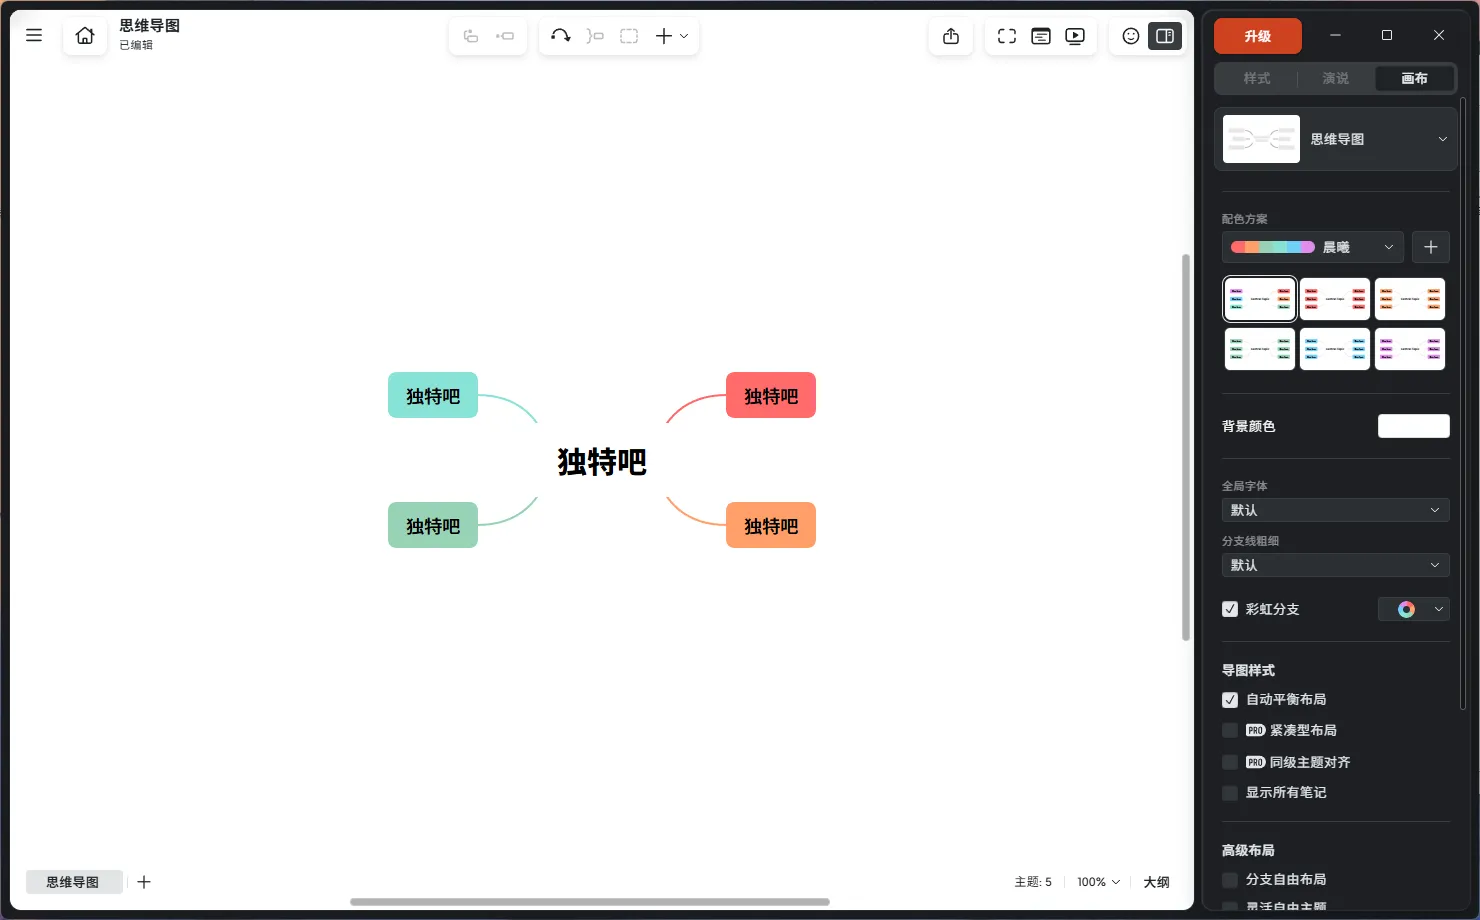The height and width of the screenshot is (920, 1480).
Task: Enable the 同级主题对齐 checkbox
Action: coord(1230,762)
